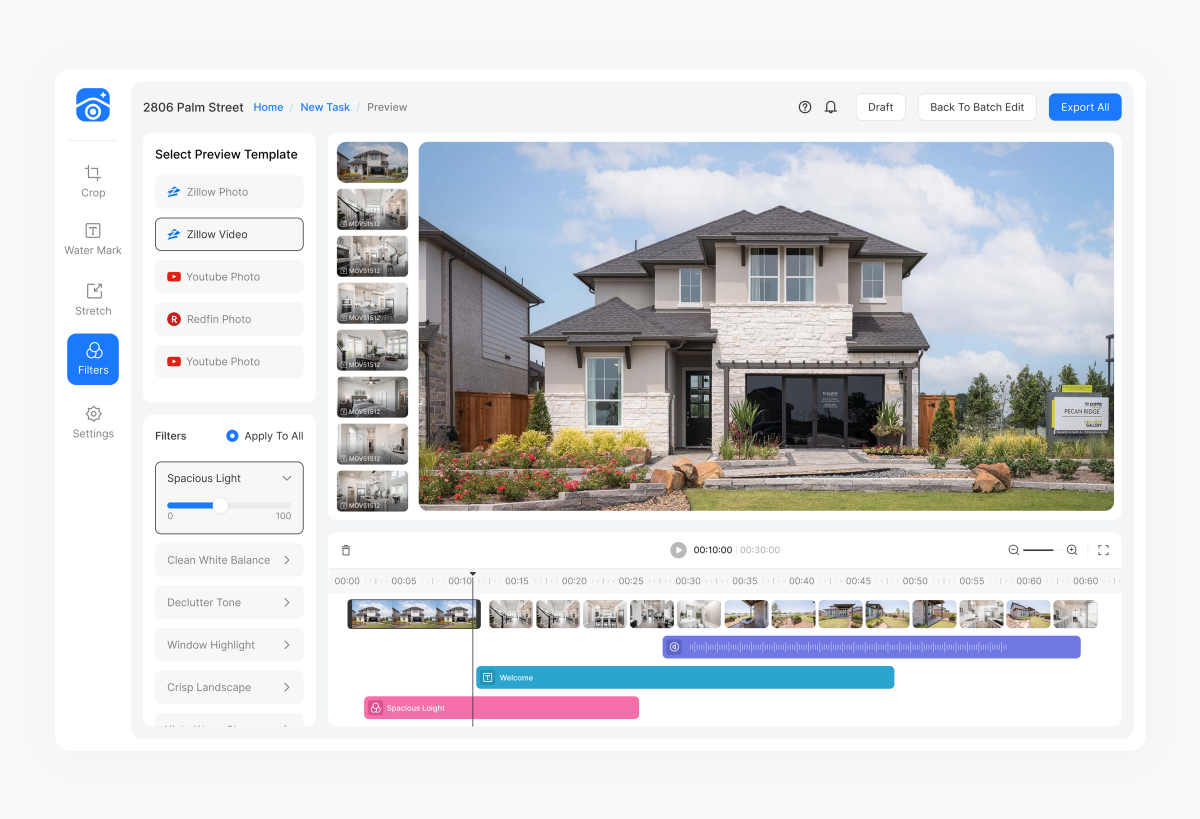This screenshot has width=1200, height=819.
Task: Adjust the Spacious Light intensity slider
Action: tap(220, 505)
